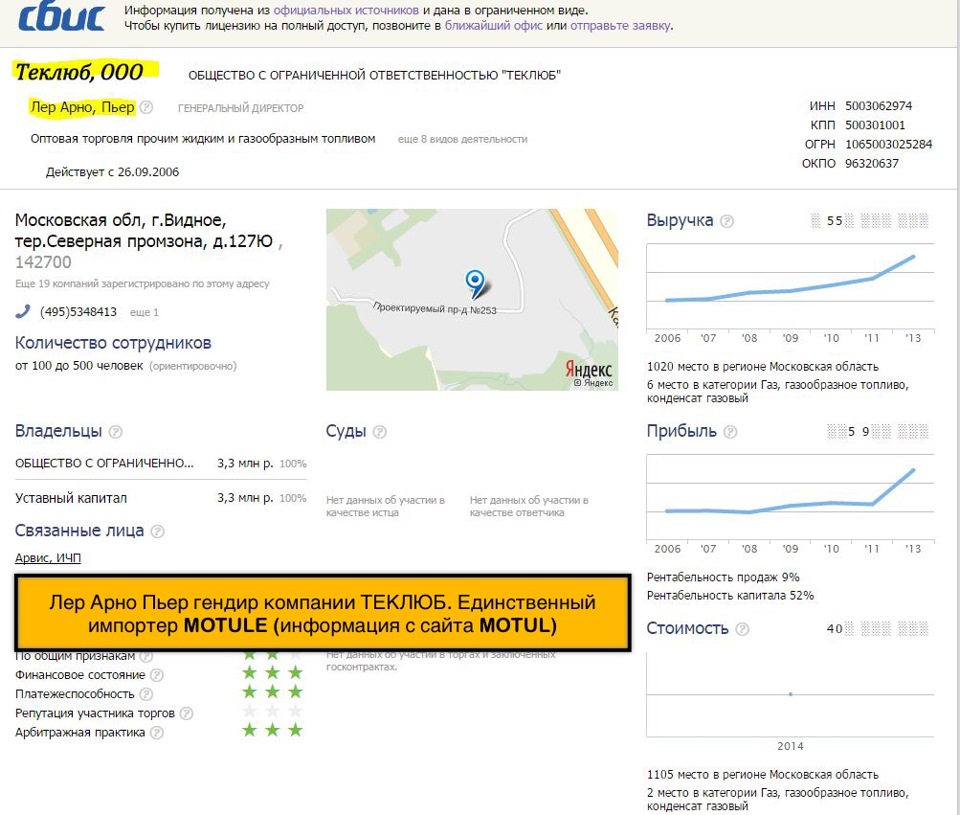Click the Прибыль section heading

(681, 431)
